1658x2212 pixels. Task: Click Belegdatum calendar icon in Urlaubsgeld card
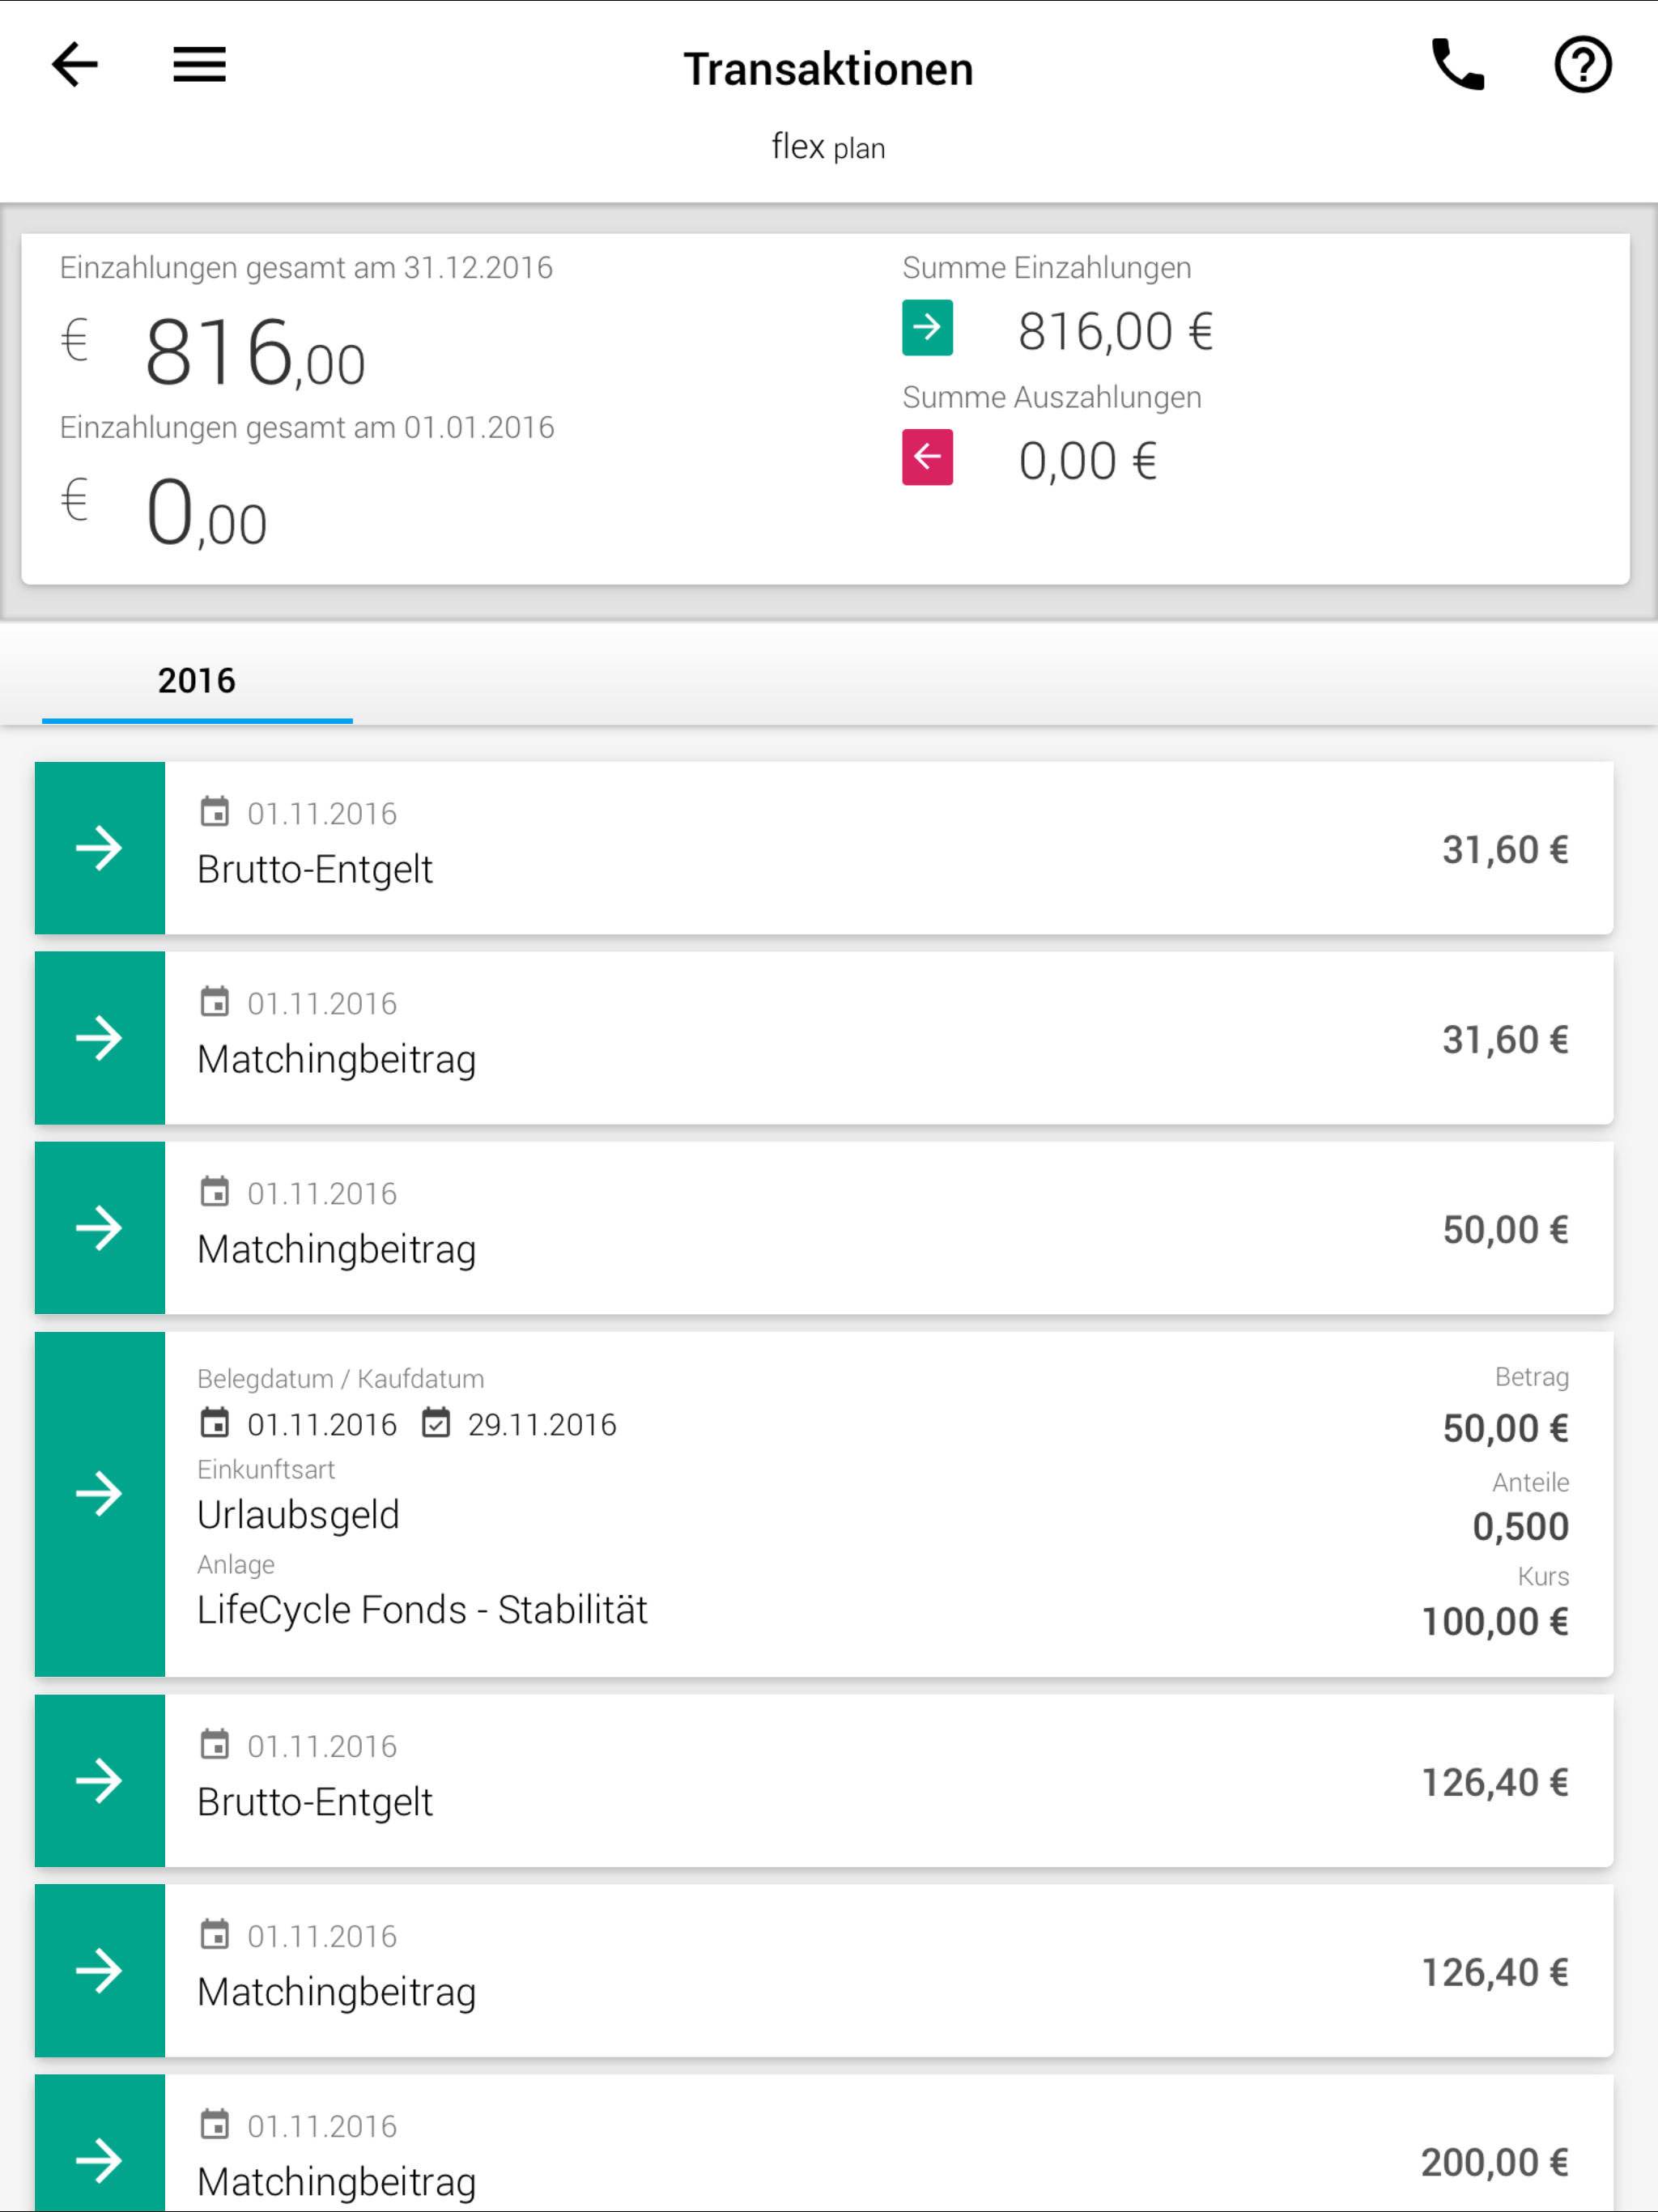(x=215, y=1422)
